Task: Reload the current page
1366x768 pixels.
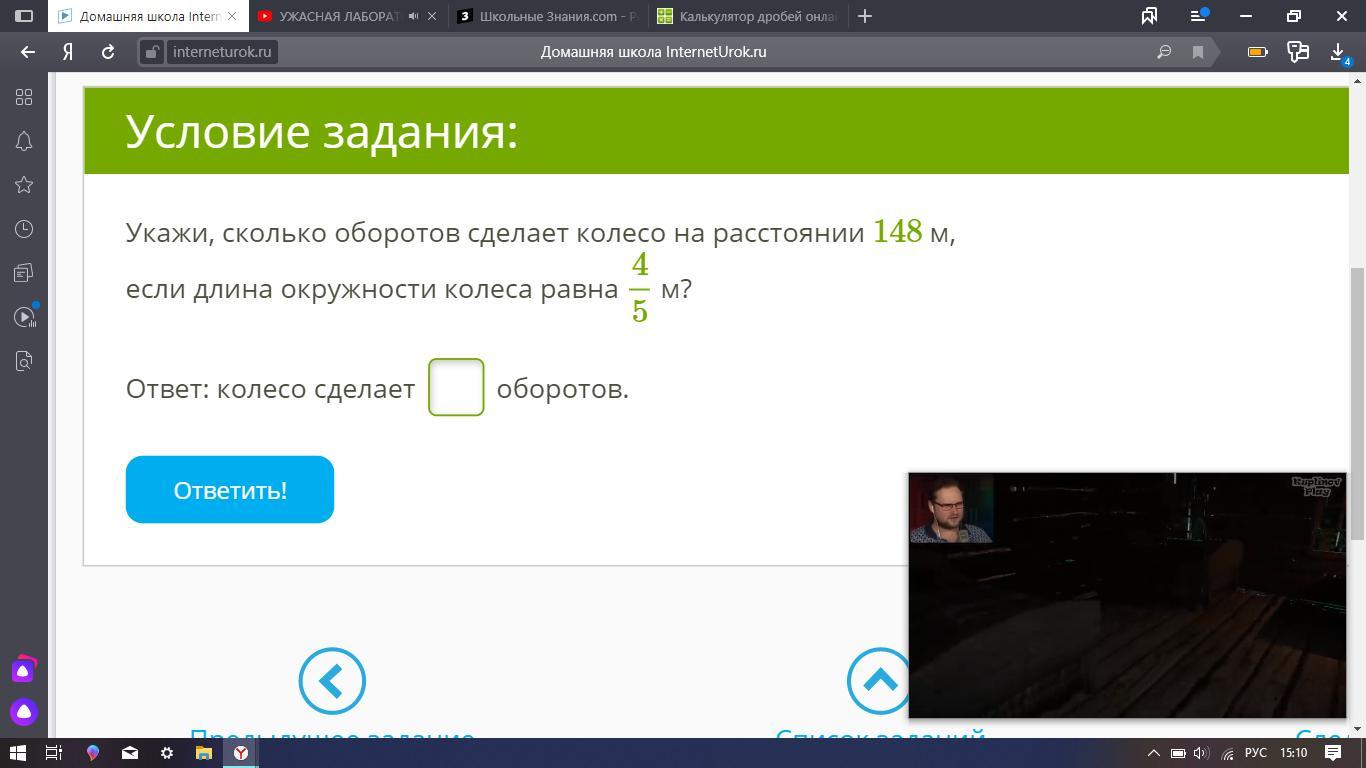Action: [x=108, y=52]
